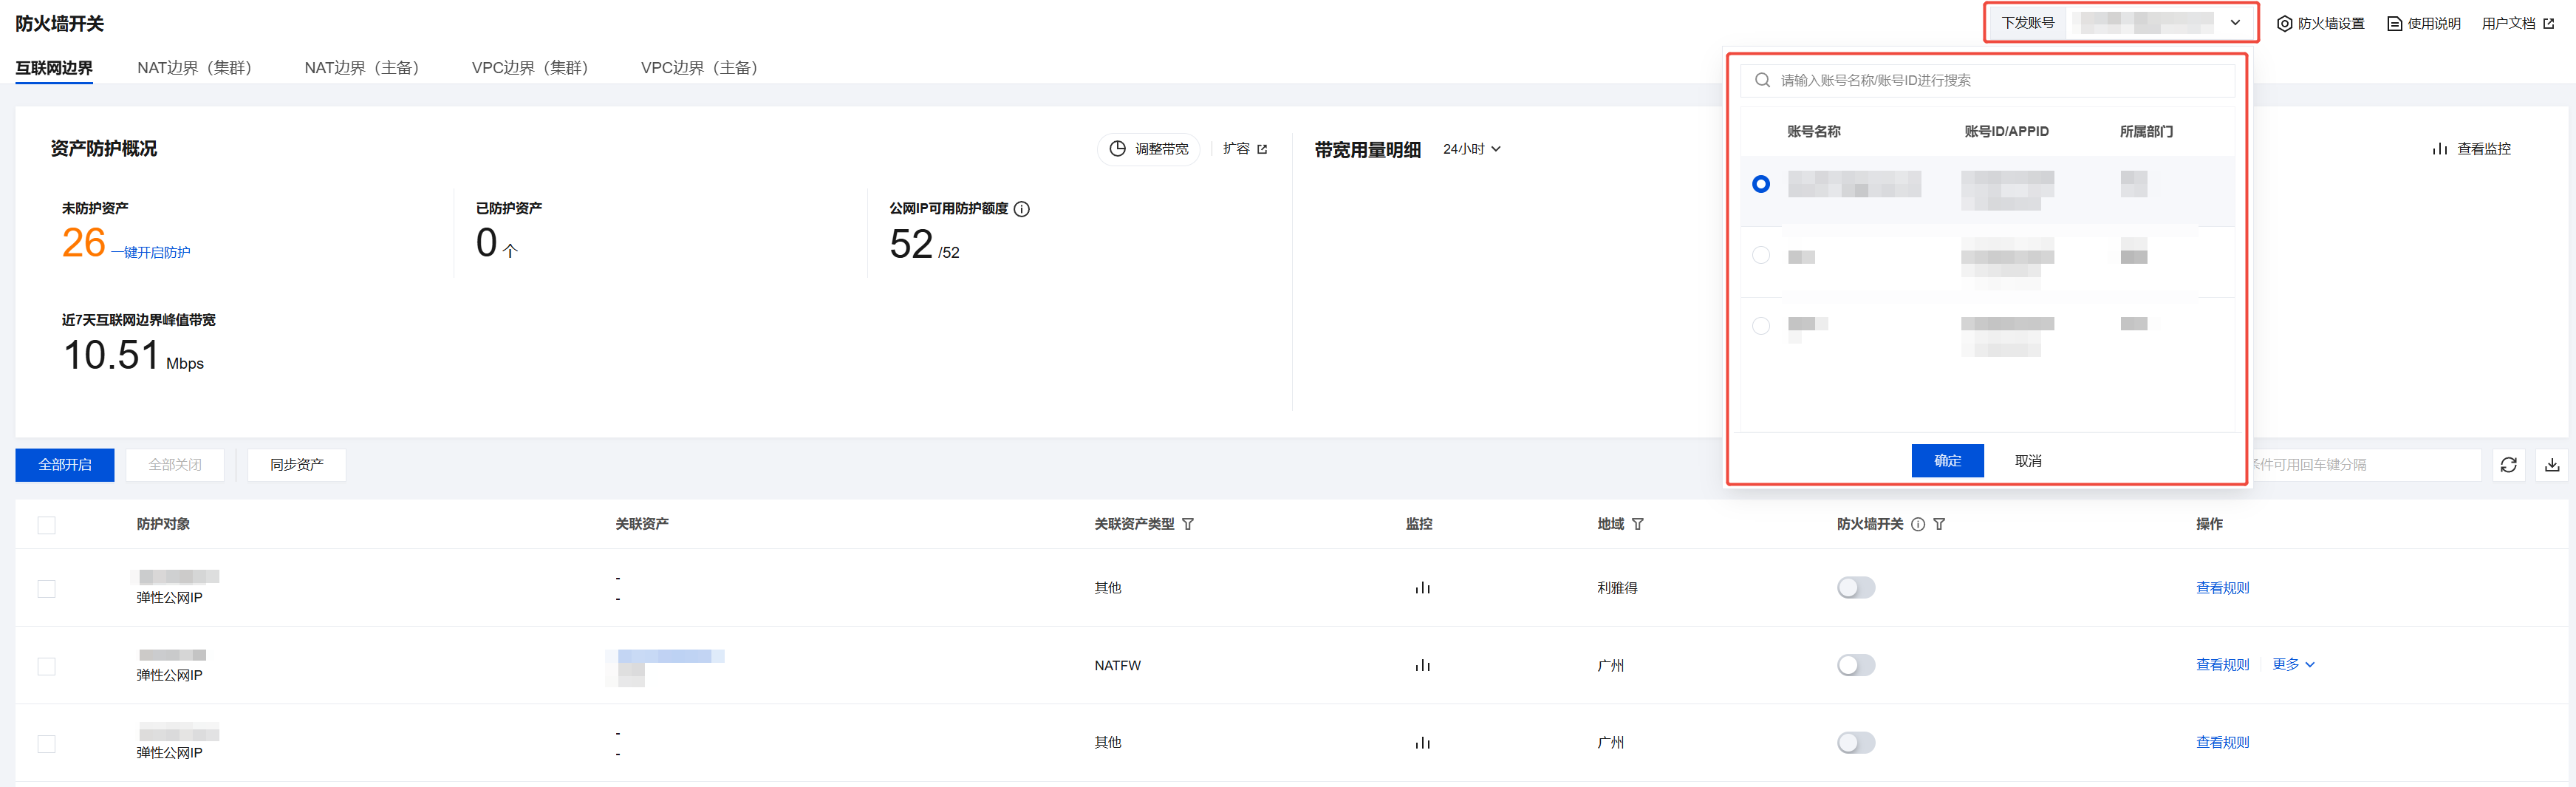This screenshot has height=787, width=2576.
Task: Open monitoring chart for the last 广州 row
Action: (1422, 743)
